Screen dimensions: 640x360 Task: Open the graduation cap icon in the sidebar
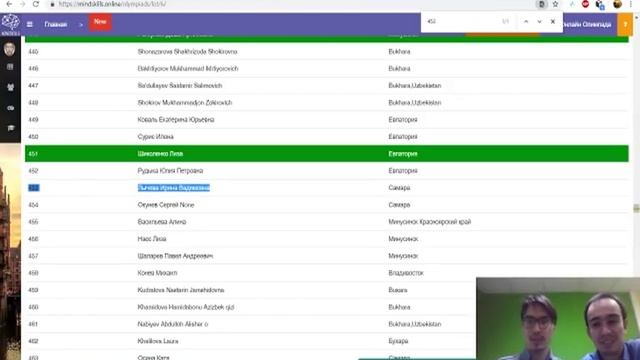(10, 128)
